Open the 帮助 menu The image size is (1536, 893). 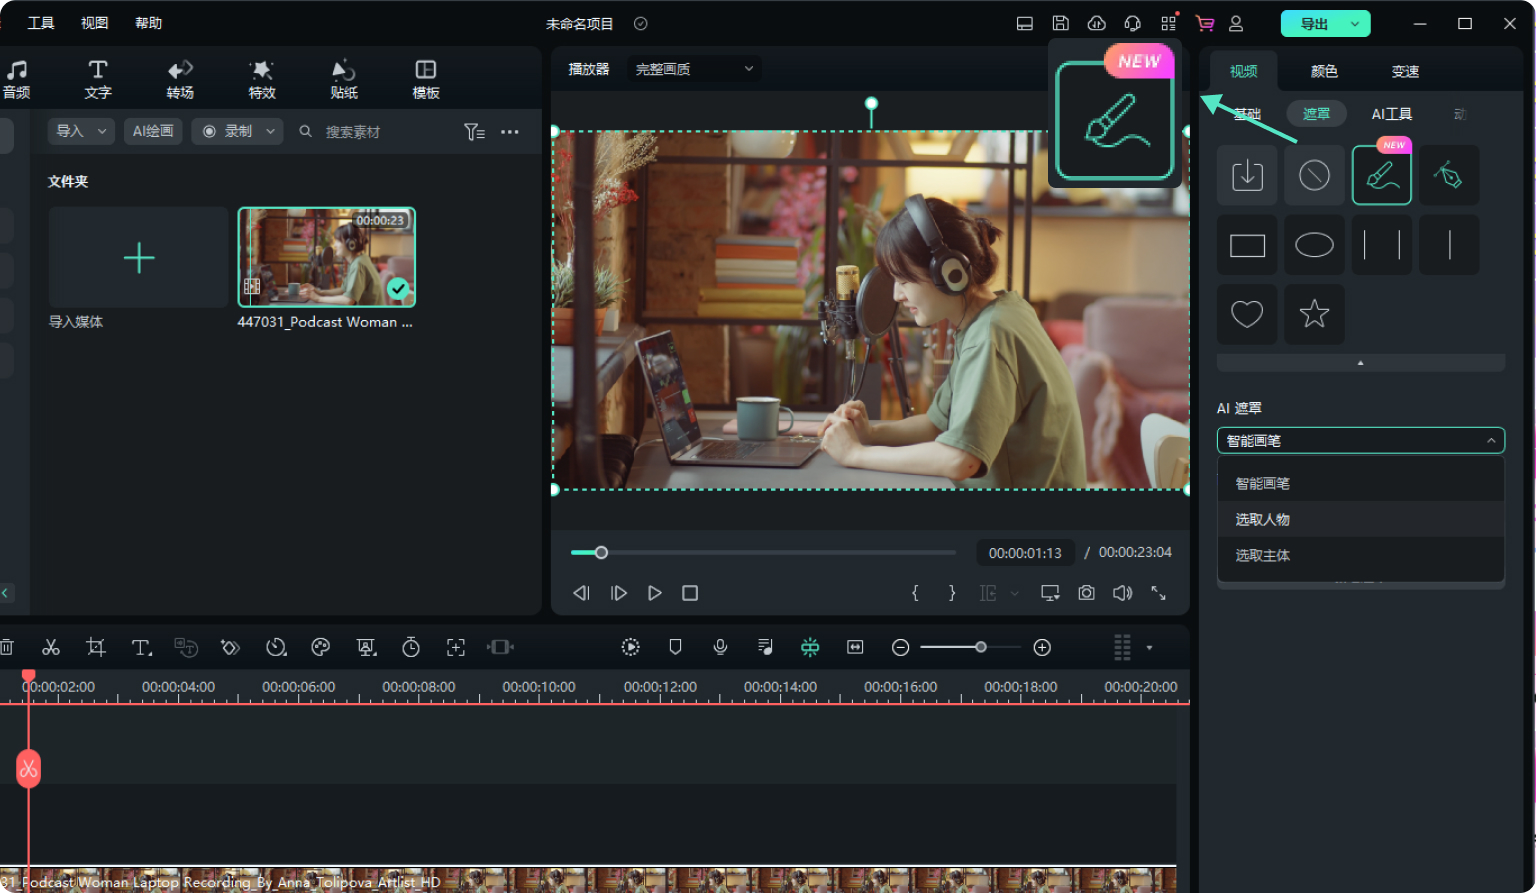(x=148, y=23)
